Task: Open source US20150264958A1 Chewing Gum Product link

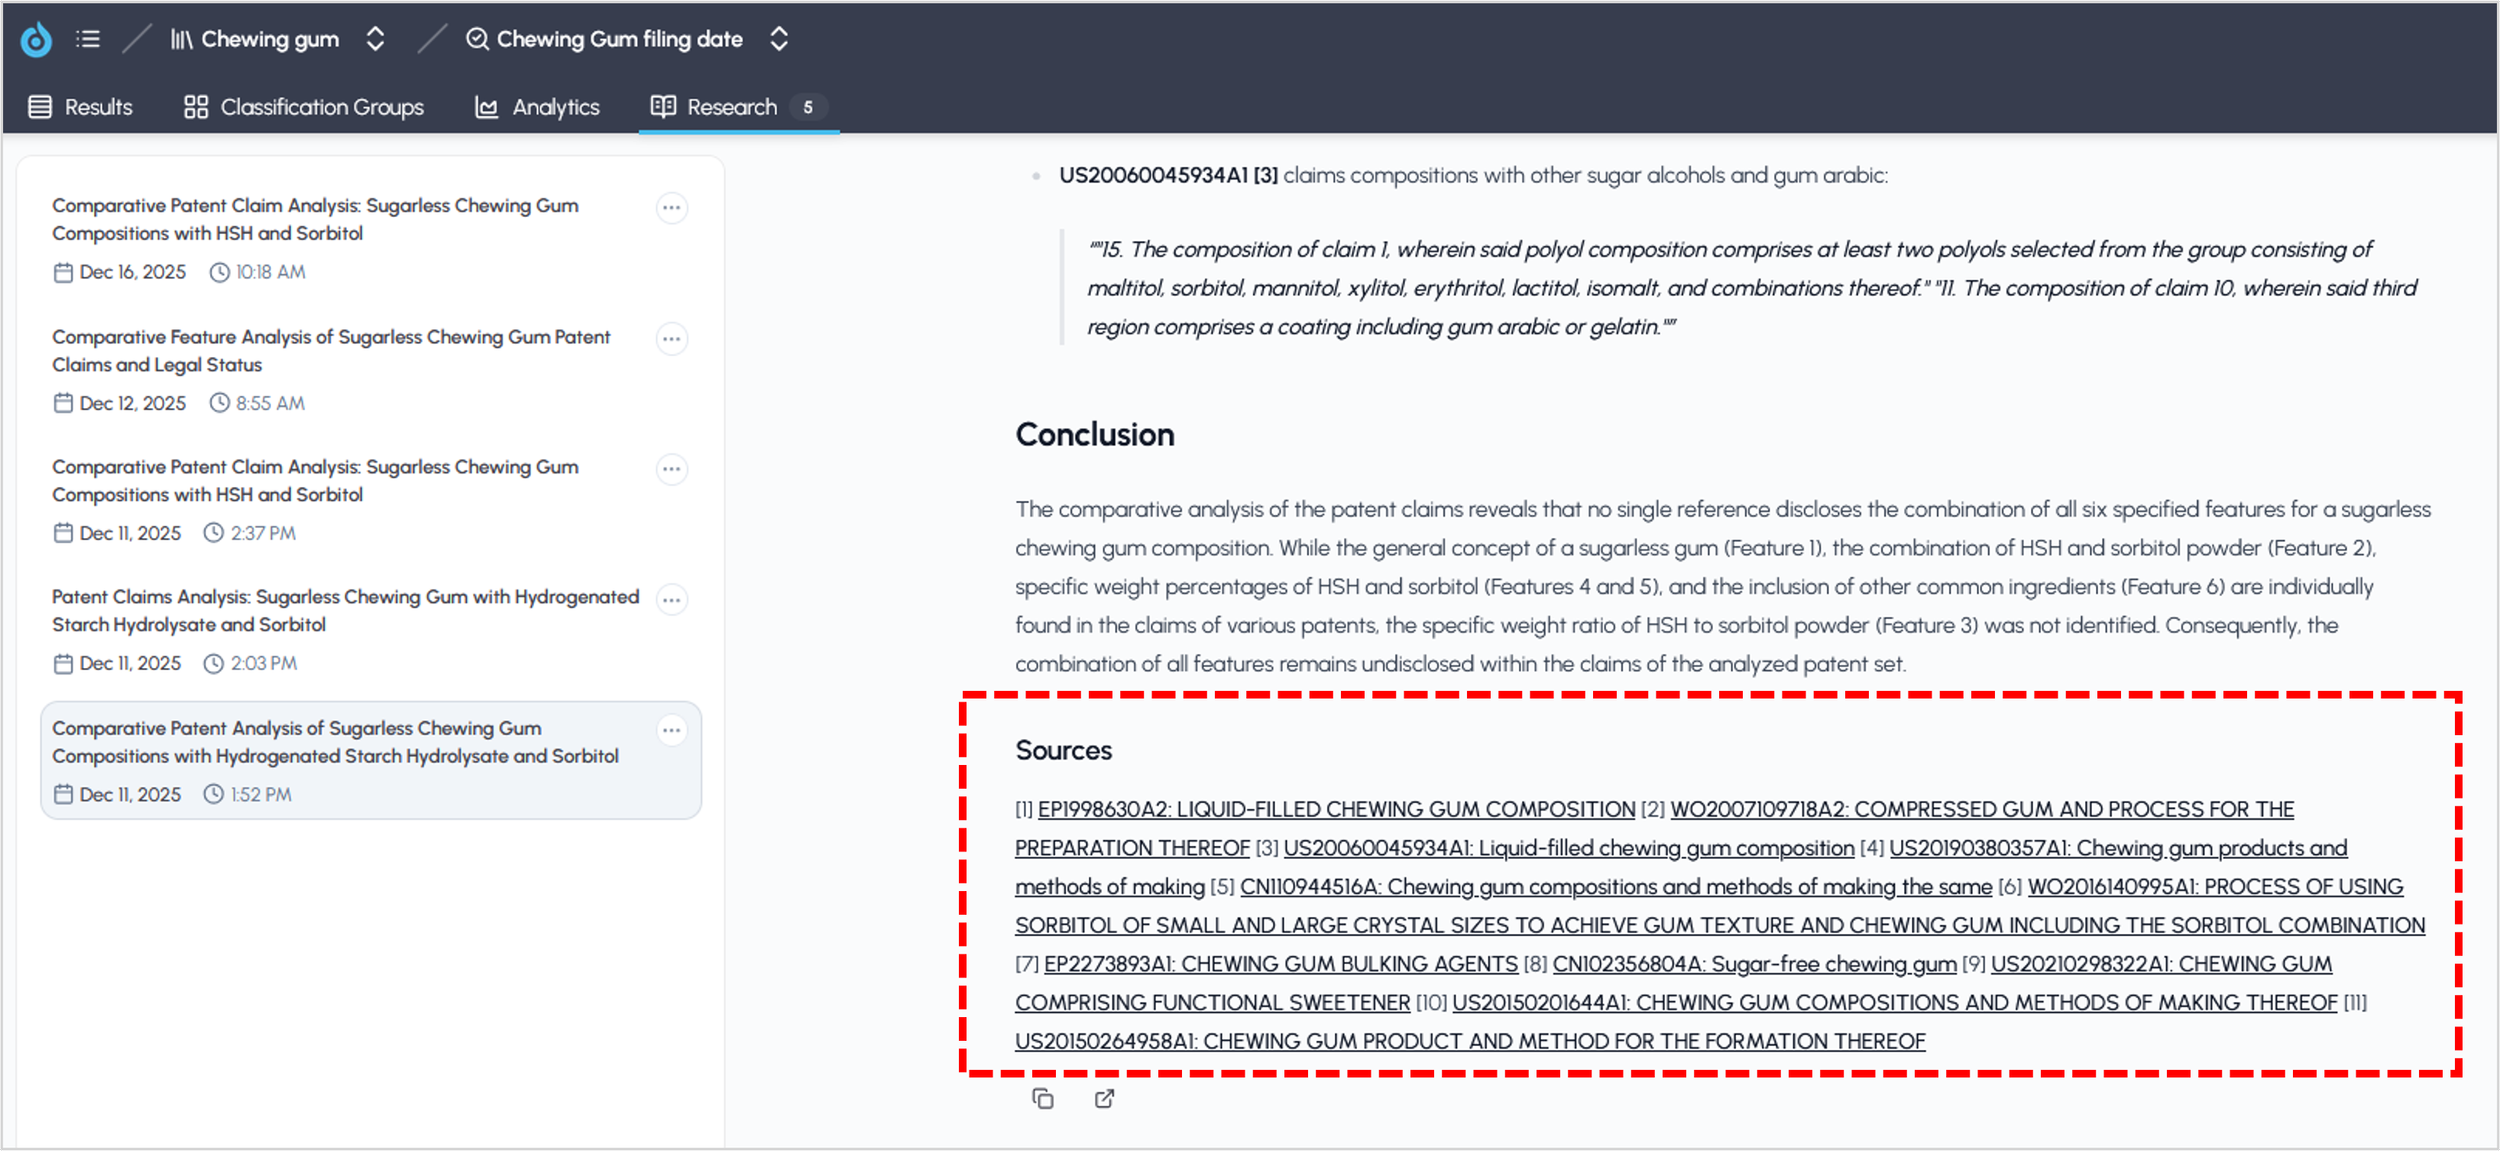Action: point(1469,1041)
